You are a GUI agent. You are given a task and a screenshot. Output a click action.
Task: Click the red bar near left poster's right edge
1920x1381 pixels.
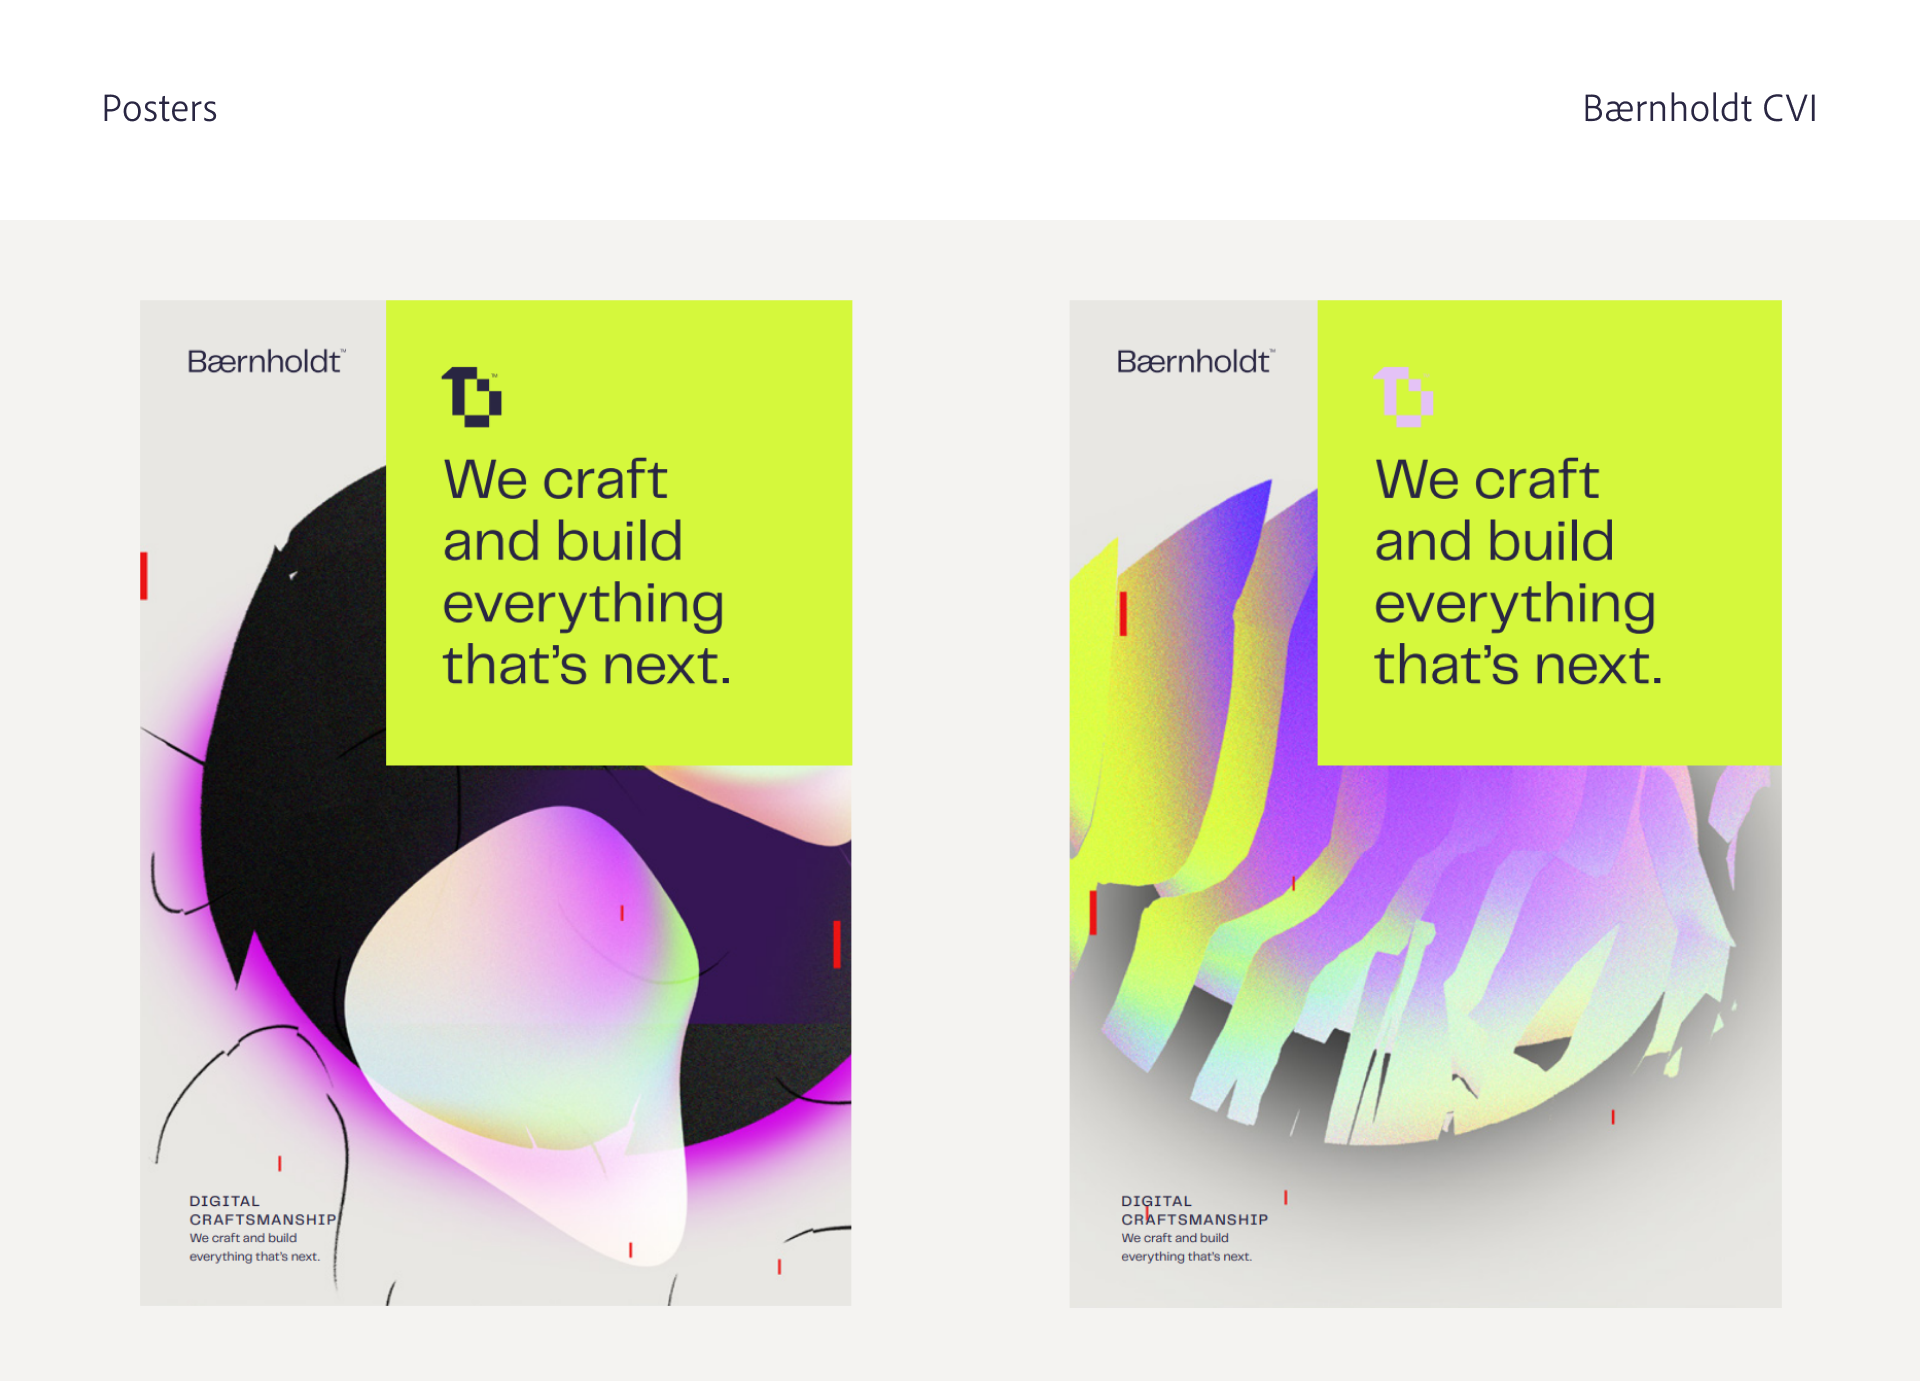(x=837, y=944)
